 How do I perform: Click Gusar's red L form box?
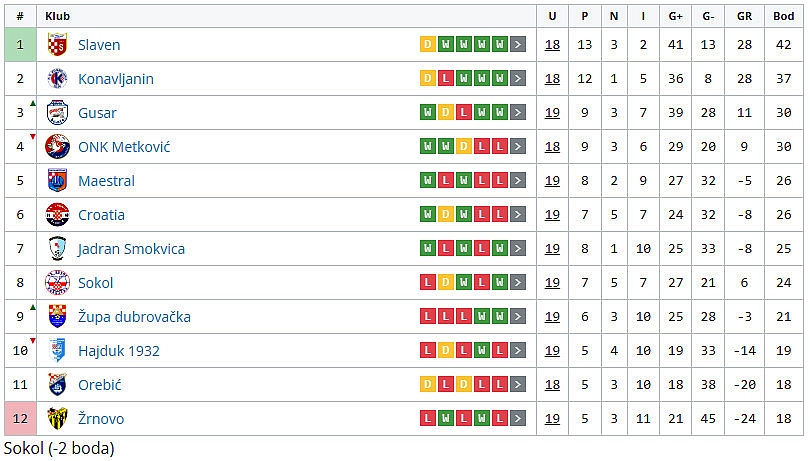click(x=462, y=113)
